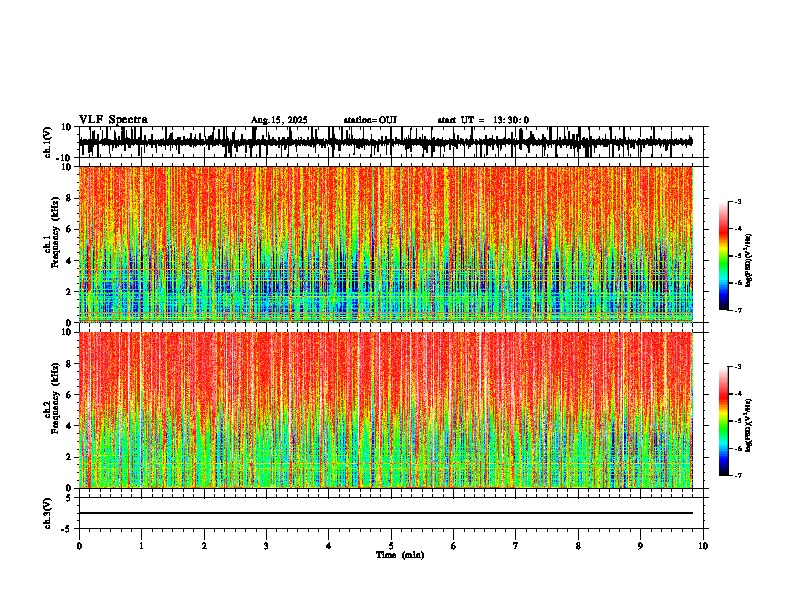
Task: Click time axis tick label "5"
Action: [391, 546]
